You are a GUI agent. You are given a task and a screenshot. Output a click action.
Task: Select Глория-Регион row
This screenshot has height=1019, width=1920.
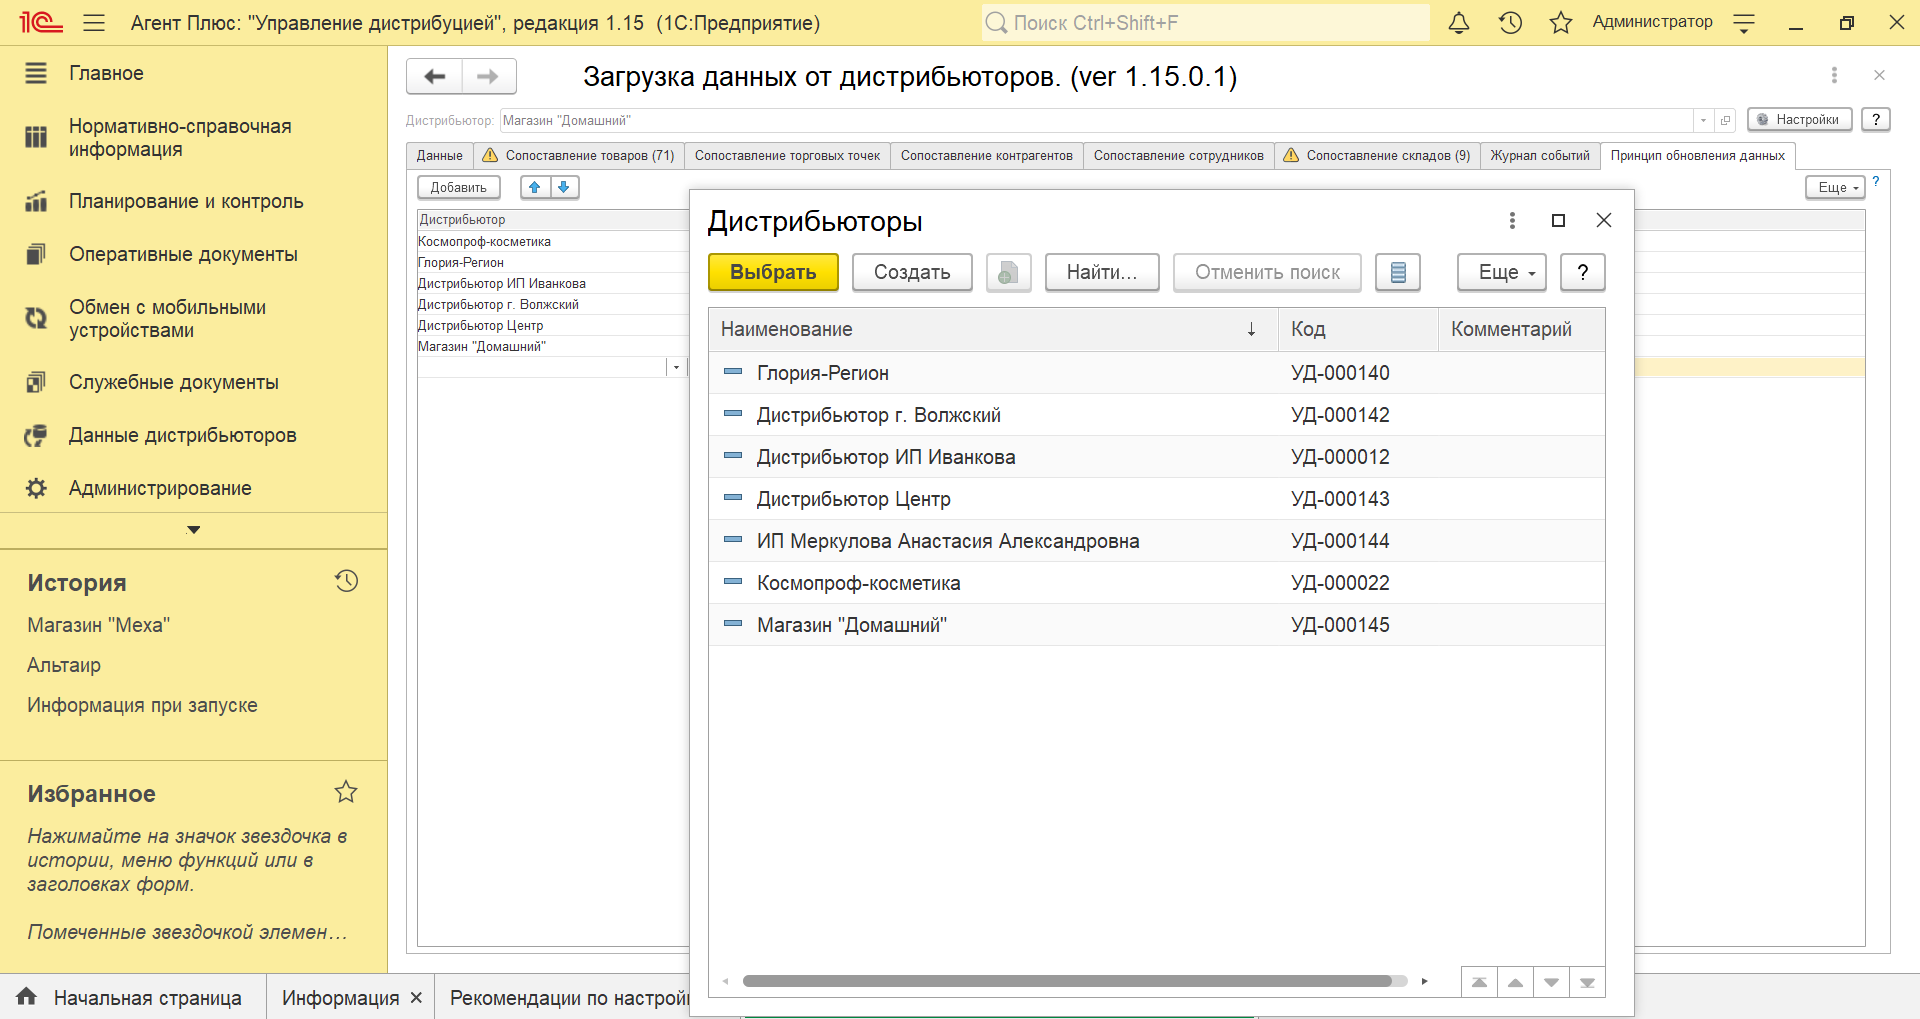pyautogui.click(x=1157, y=373)
